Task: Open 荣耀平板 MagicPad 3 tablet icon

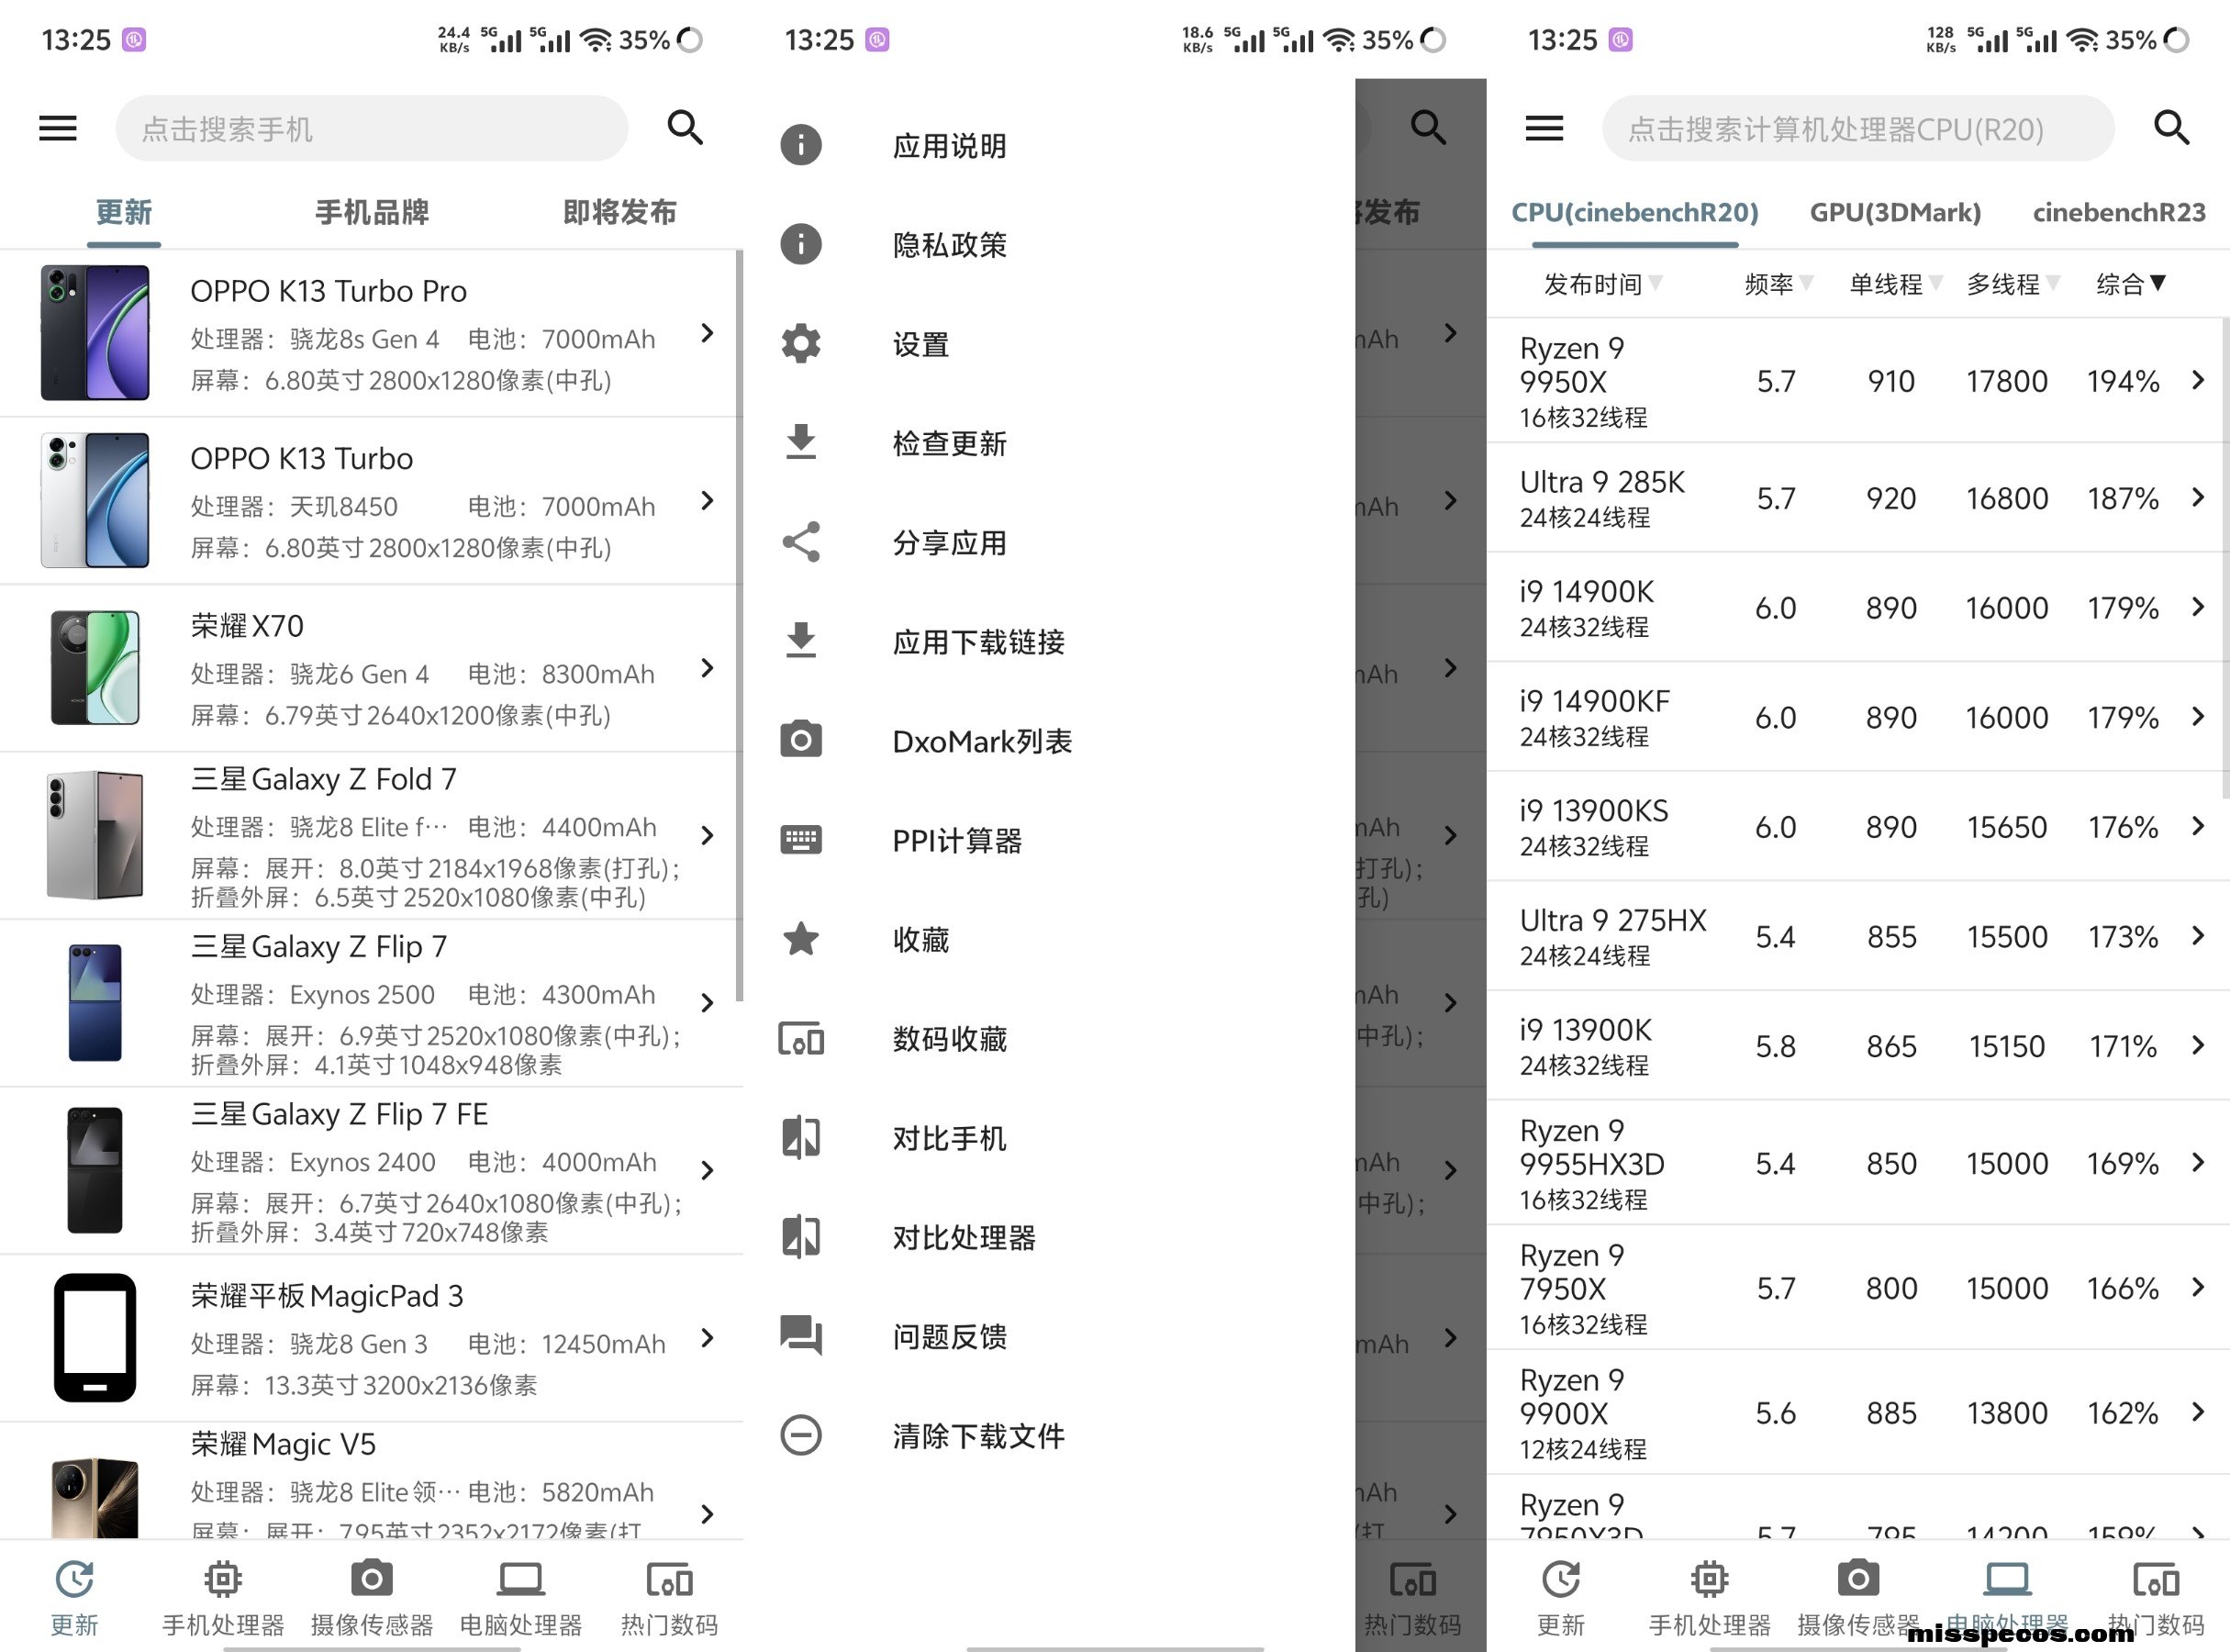Action: (95, 1338)
